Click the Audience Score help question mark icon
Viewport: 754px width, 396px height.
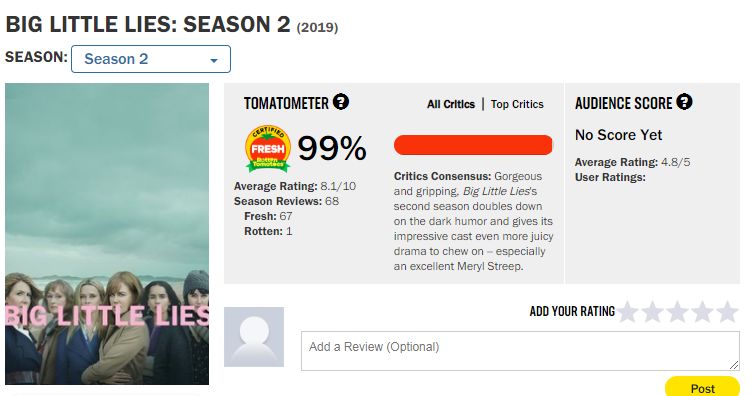coord(684,102)
